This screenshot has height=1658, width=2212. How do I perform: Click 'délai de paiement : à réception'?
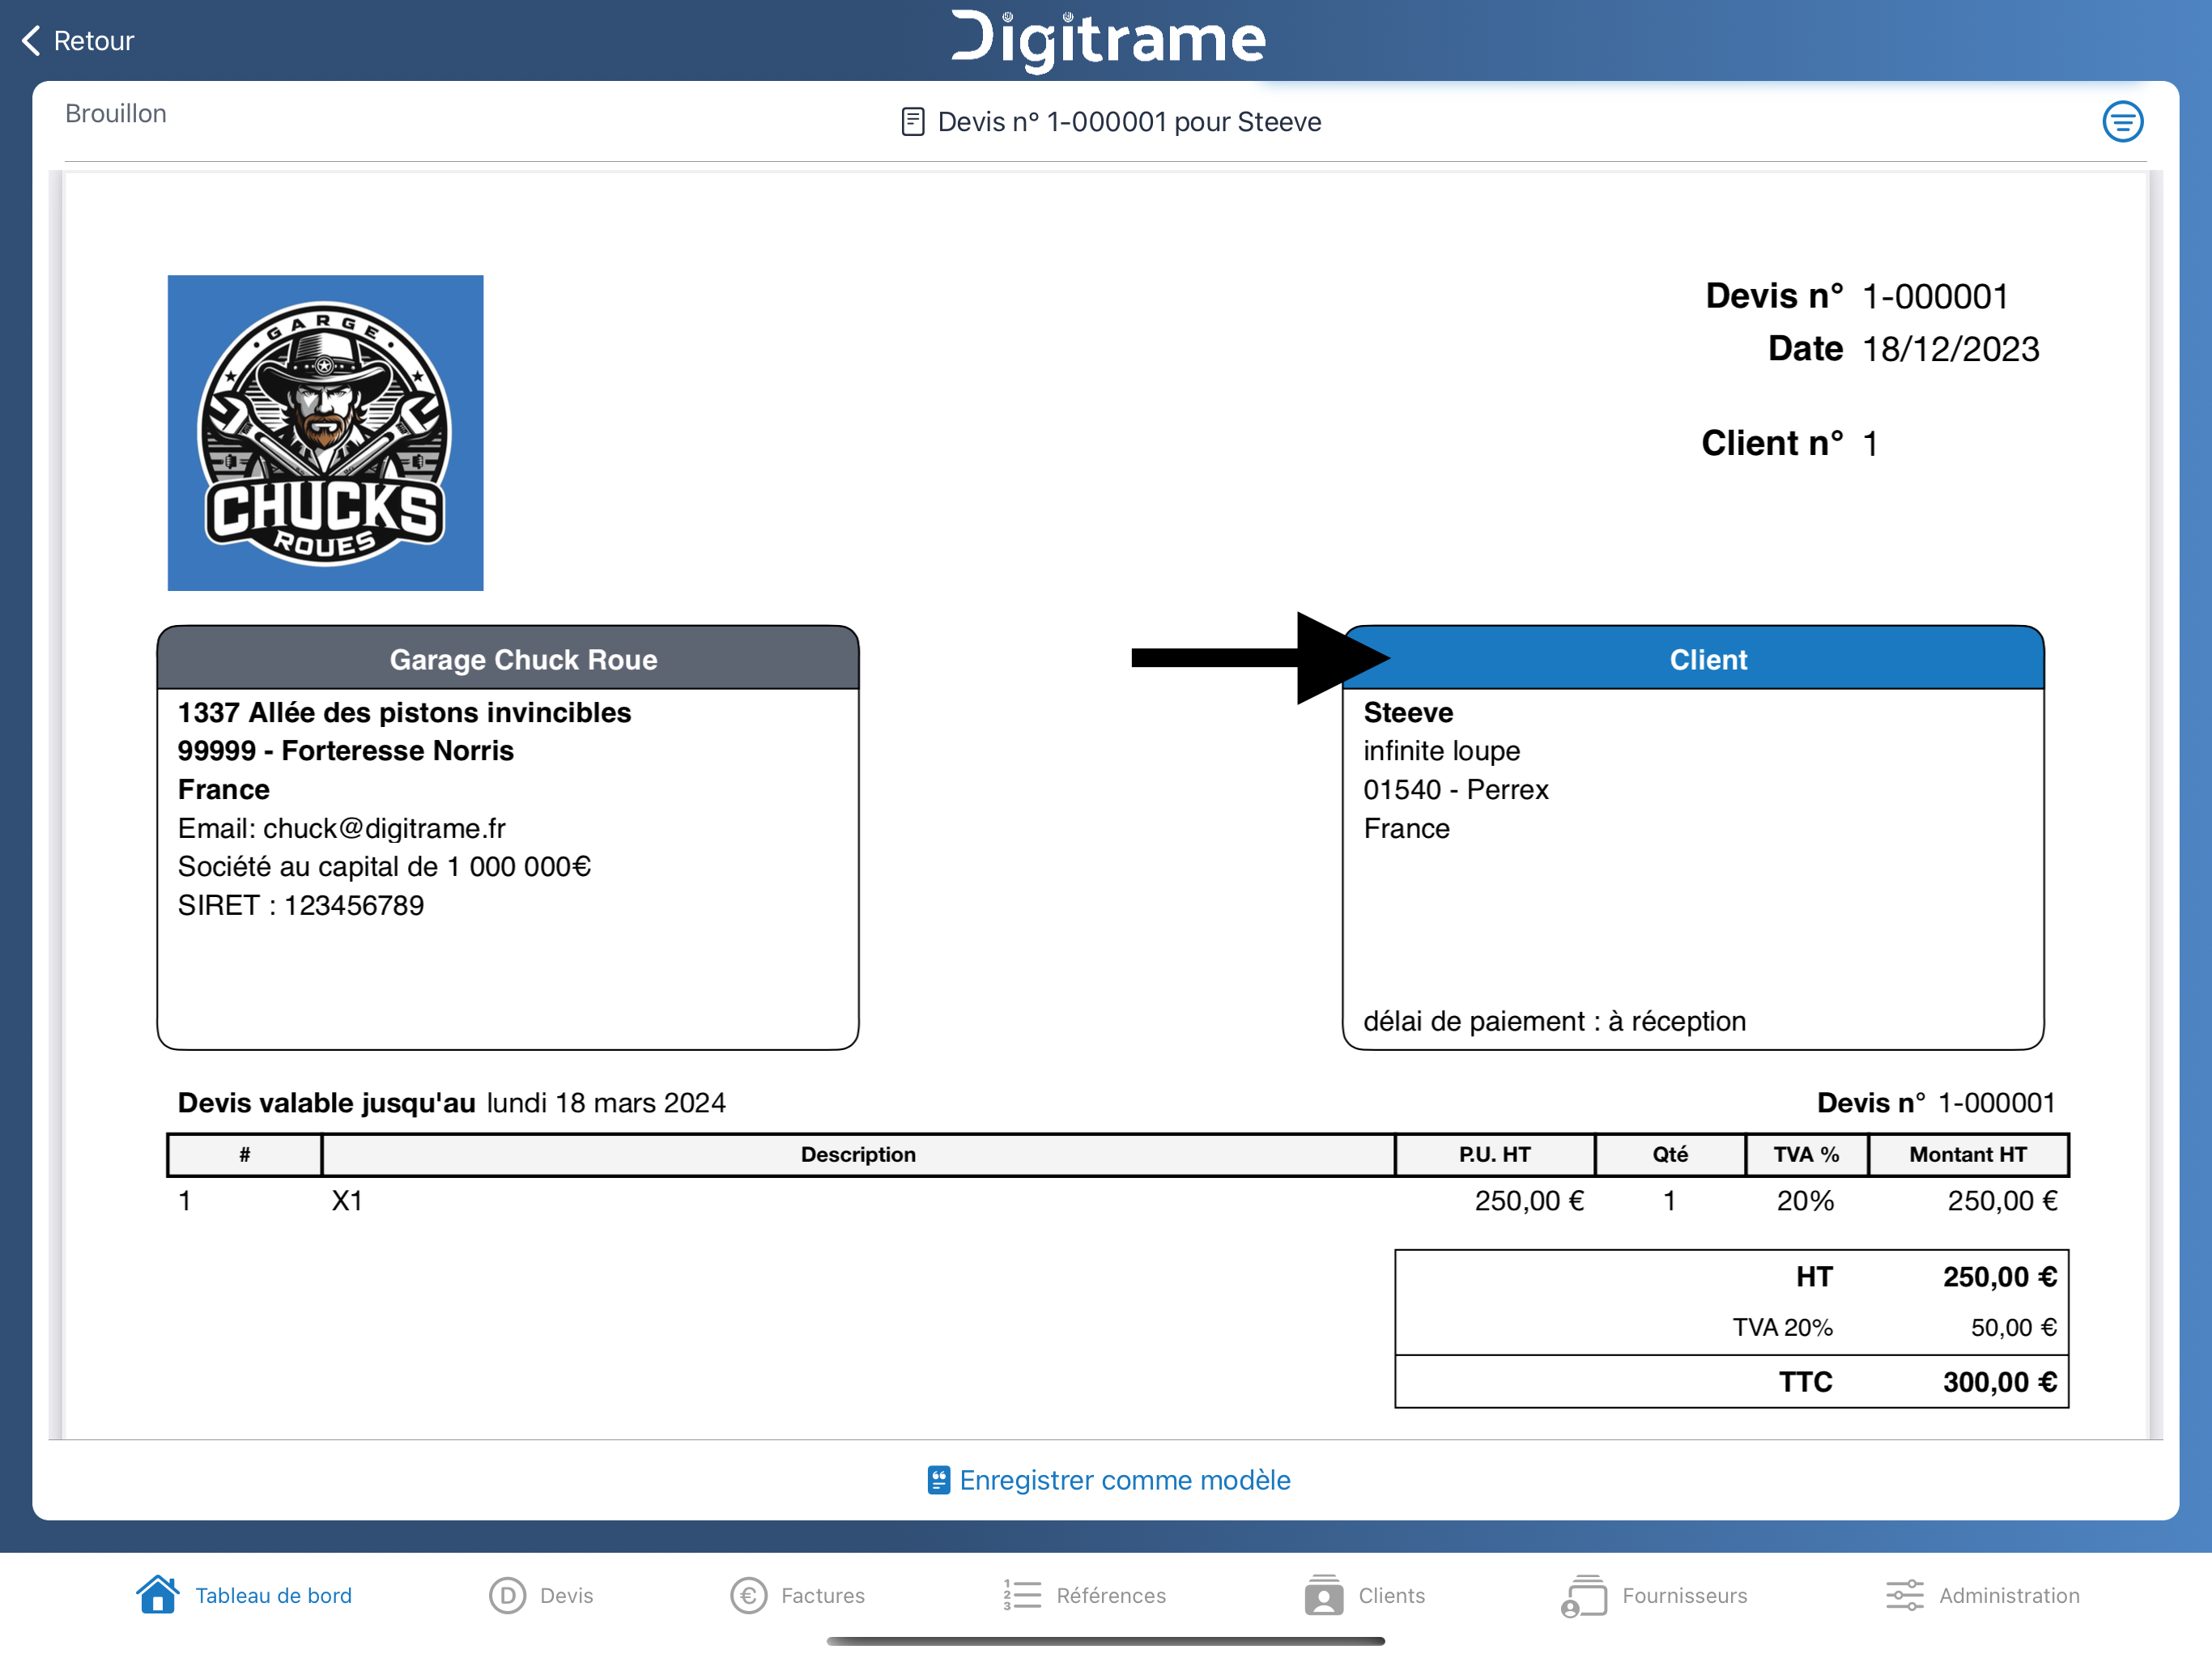[1555, 1021]
